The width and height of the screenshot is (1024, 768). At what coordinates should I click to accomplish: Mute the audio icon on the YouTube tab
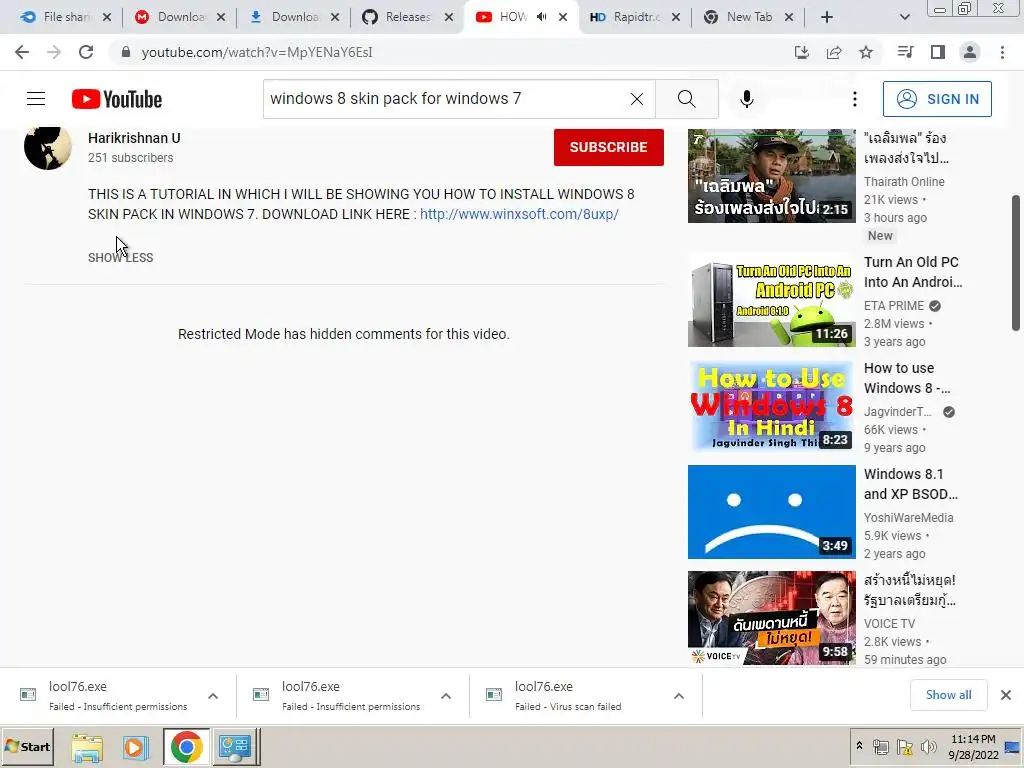pos(541,17)
